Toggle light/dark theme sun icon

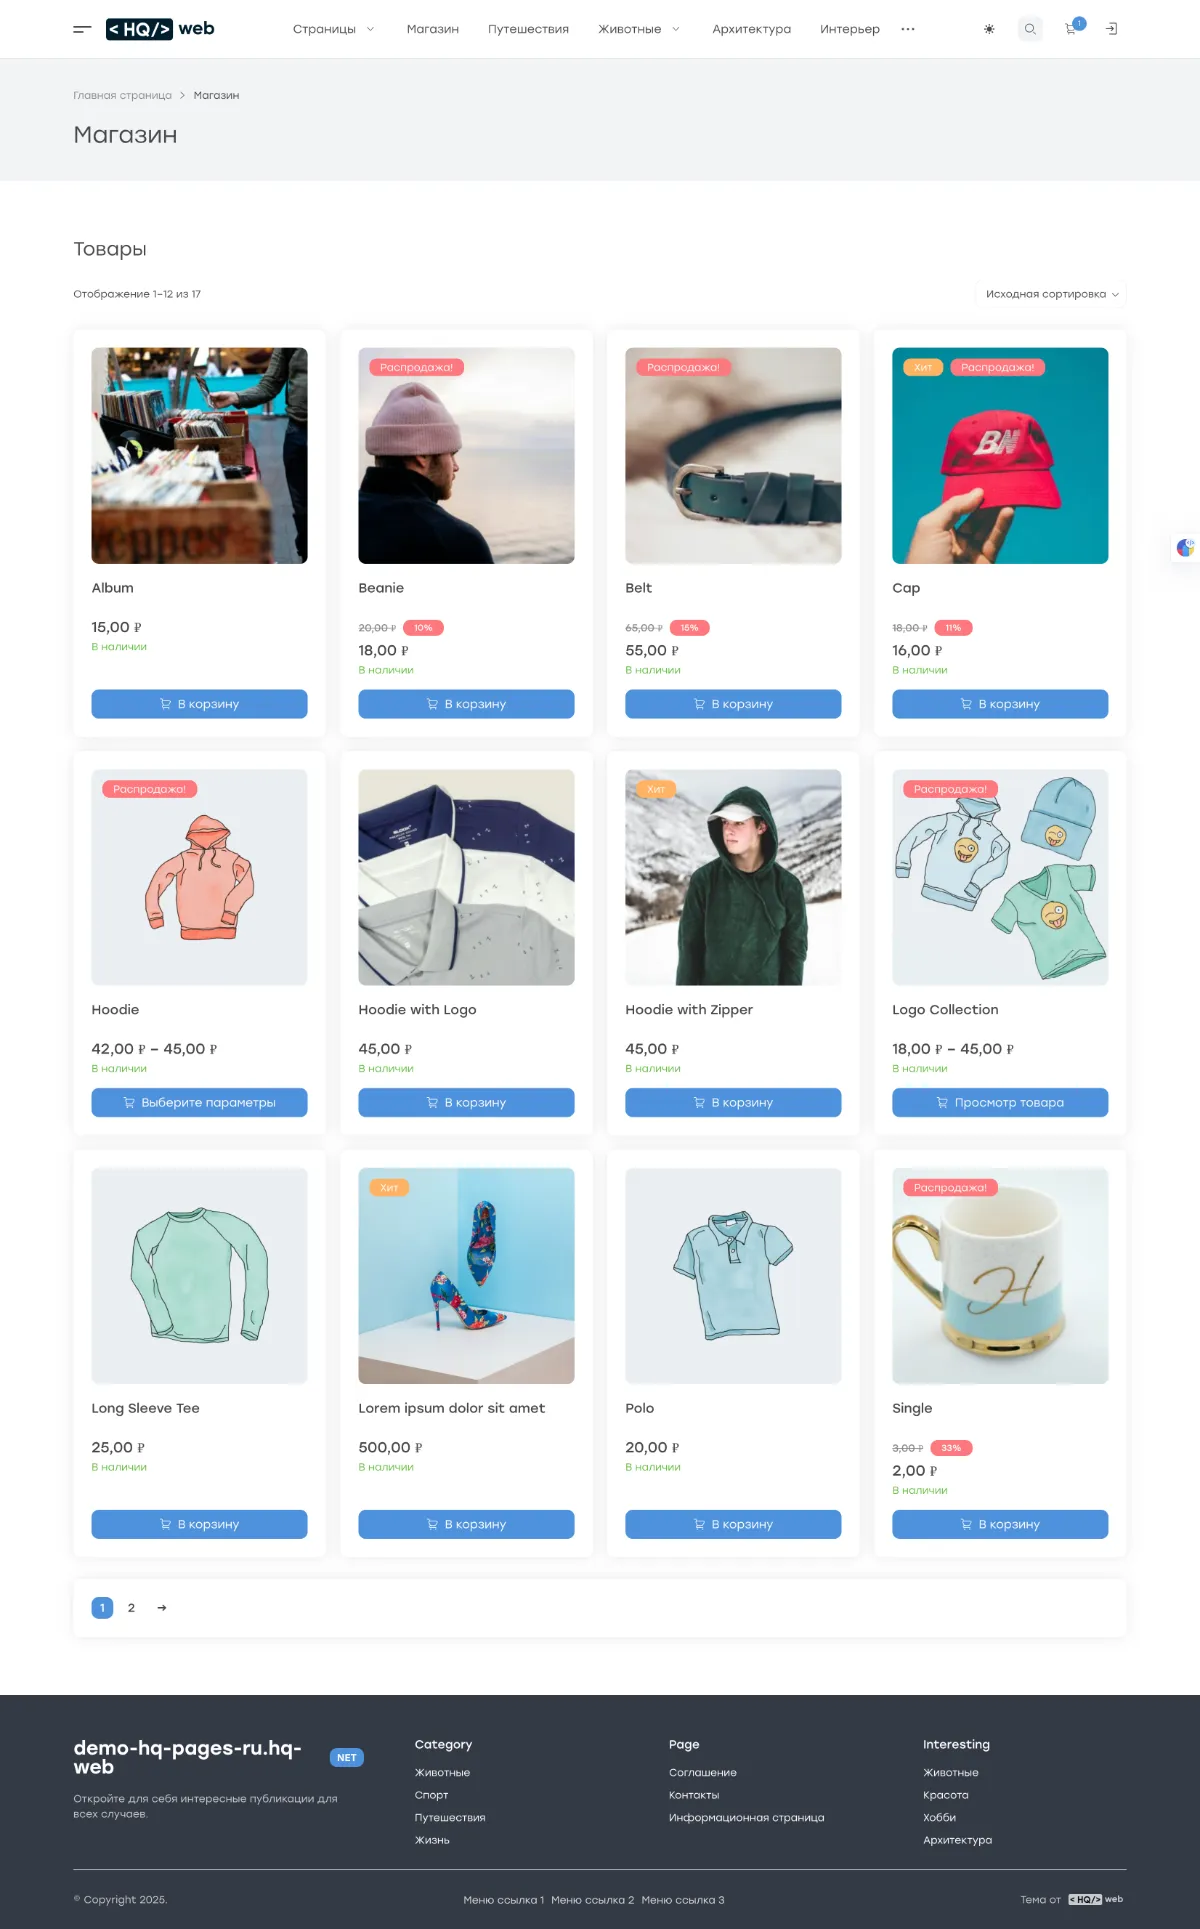(989, 29)
